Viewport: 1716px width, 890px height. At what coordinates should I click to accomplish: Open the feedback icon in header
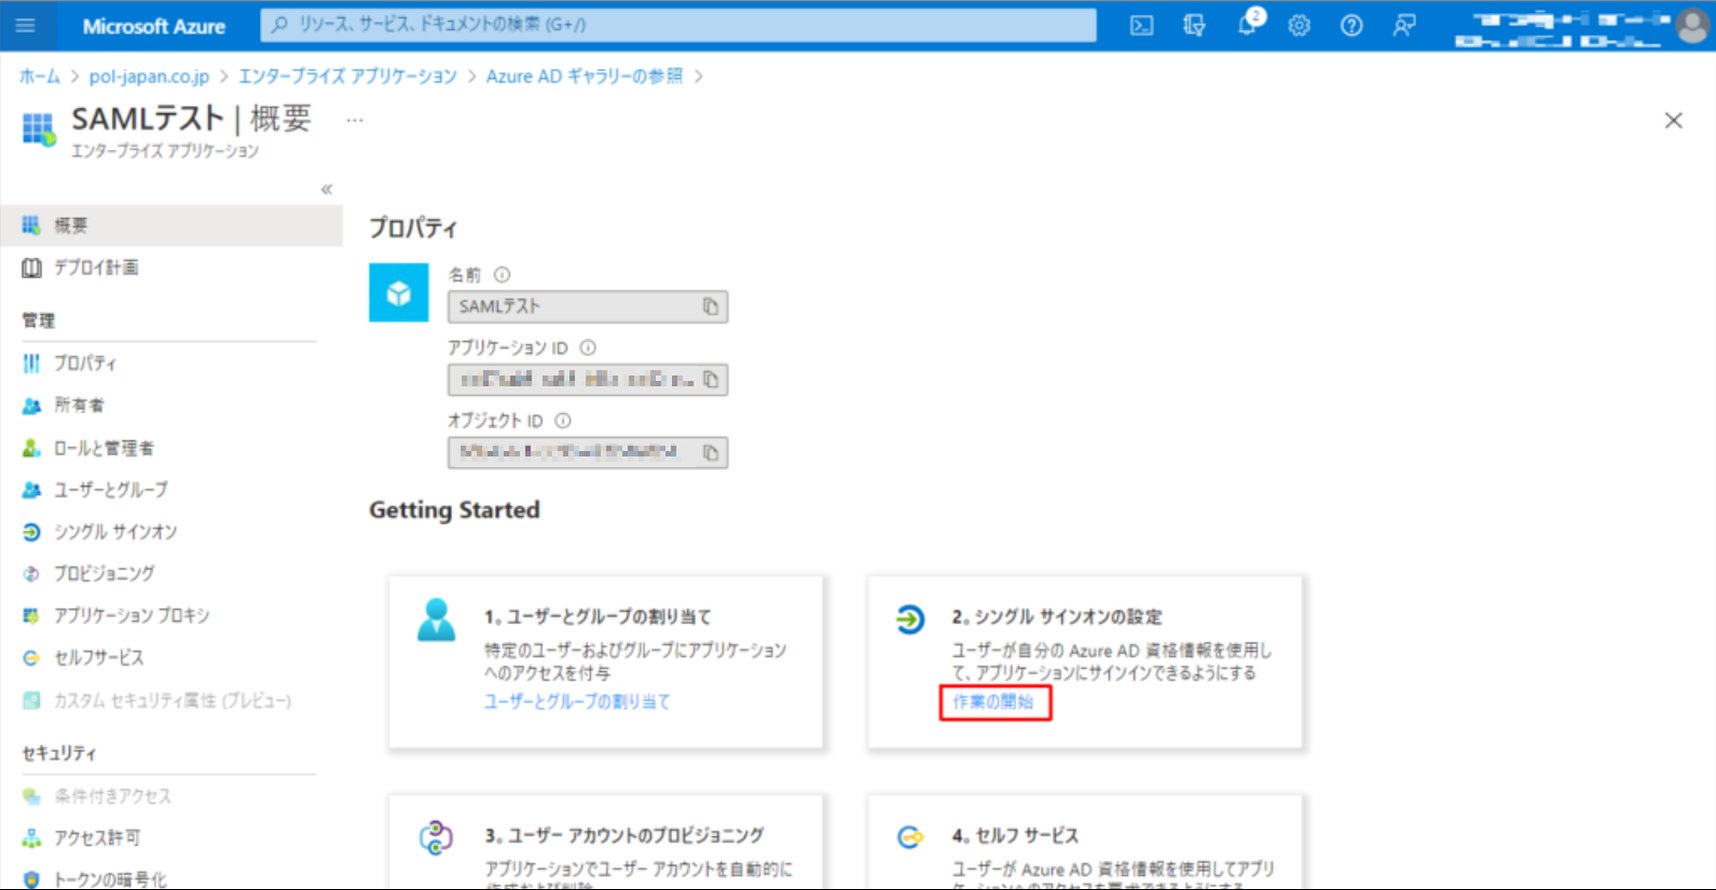coord(1404,26)
